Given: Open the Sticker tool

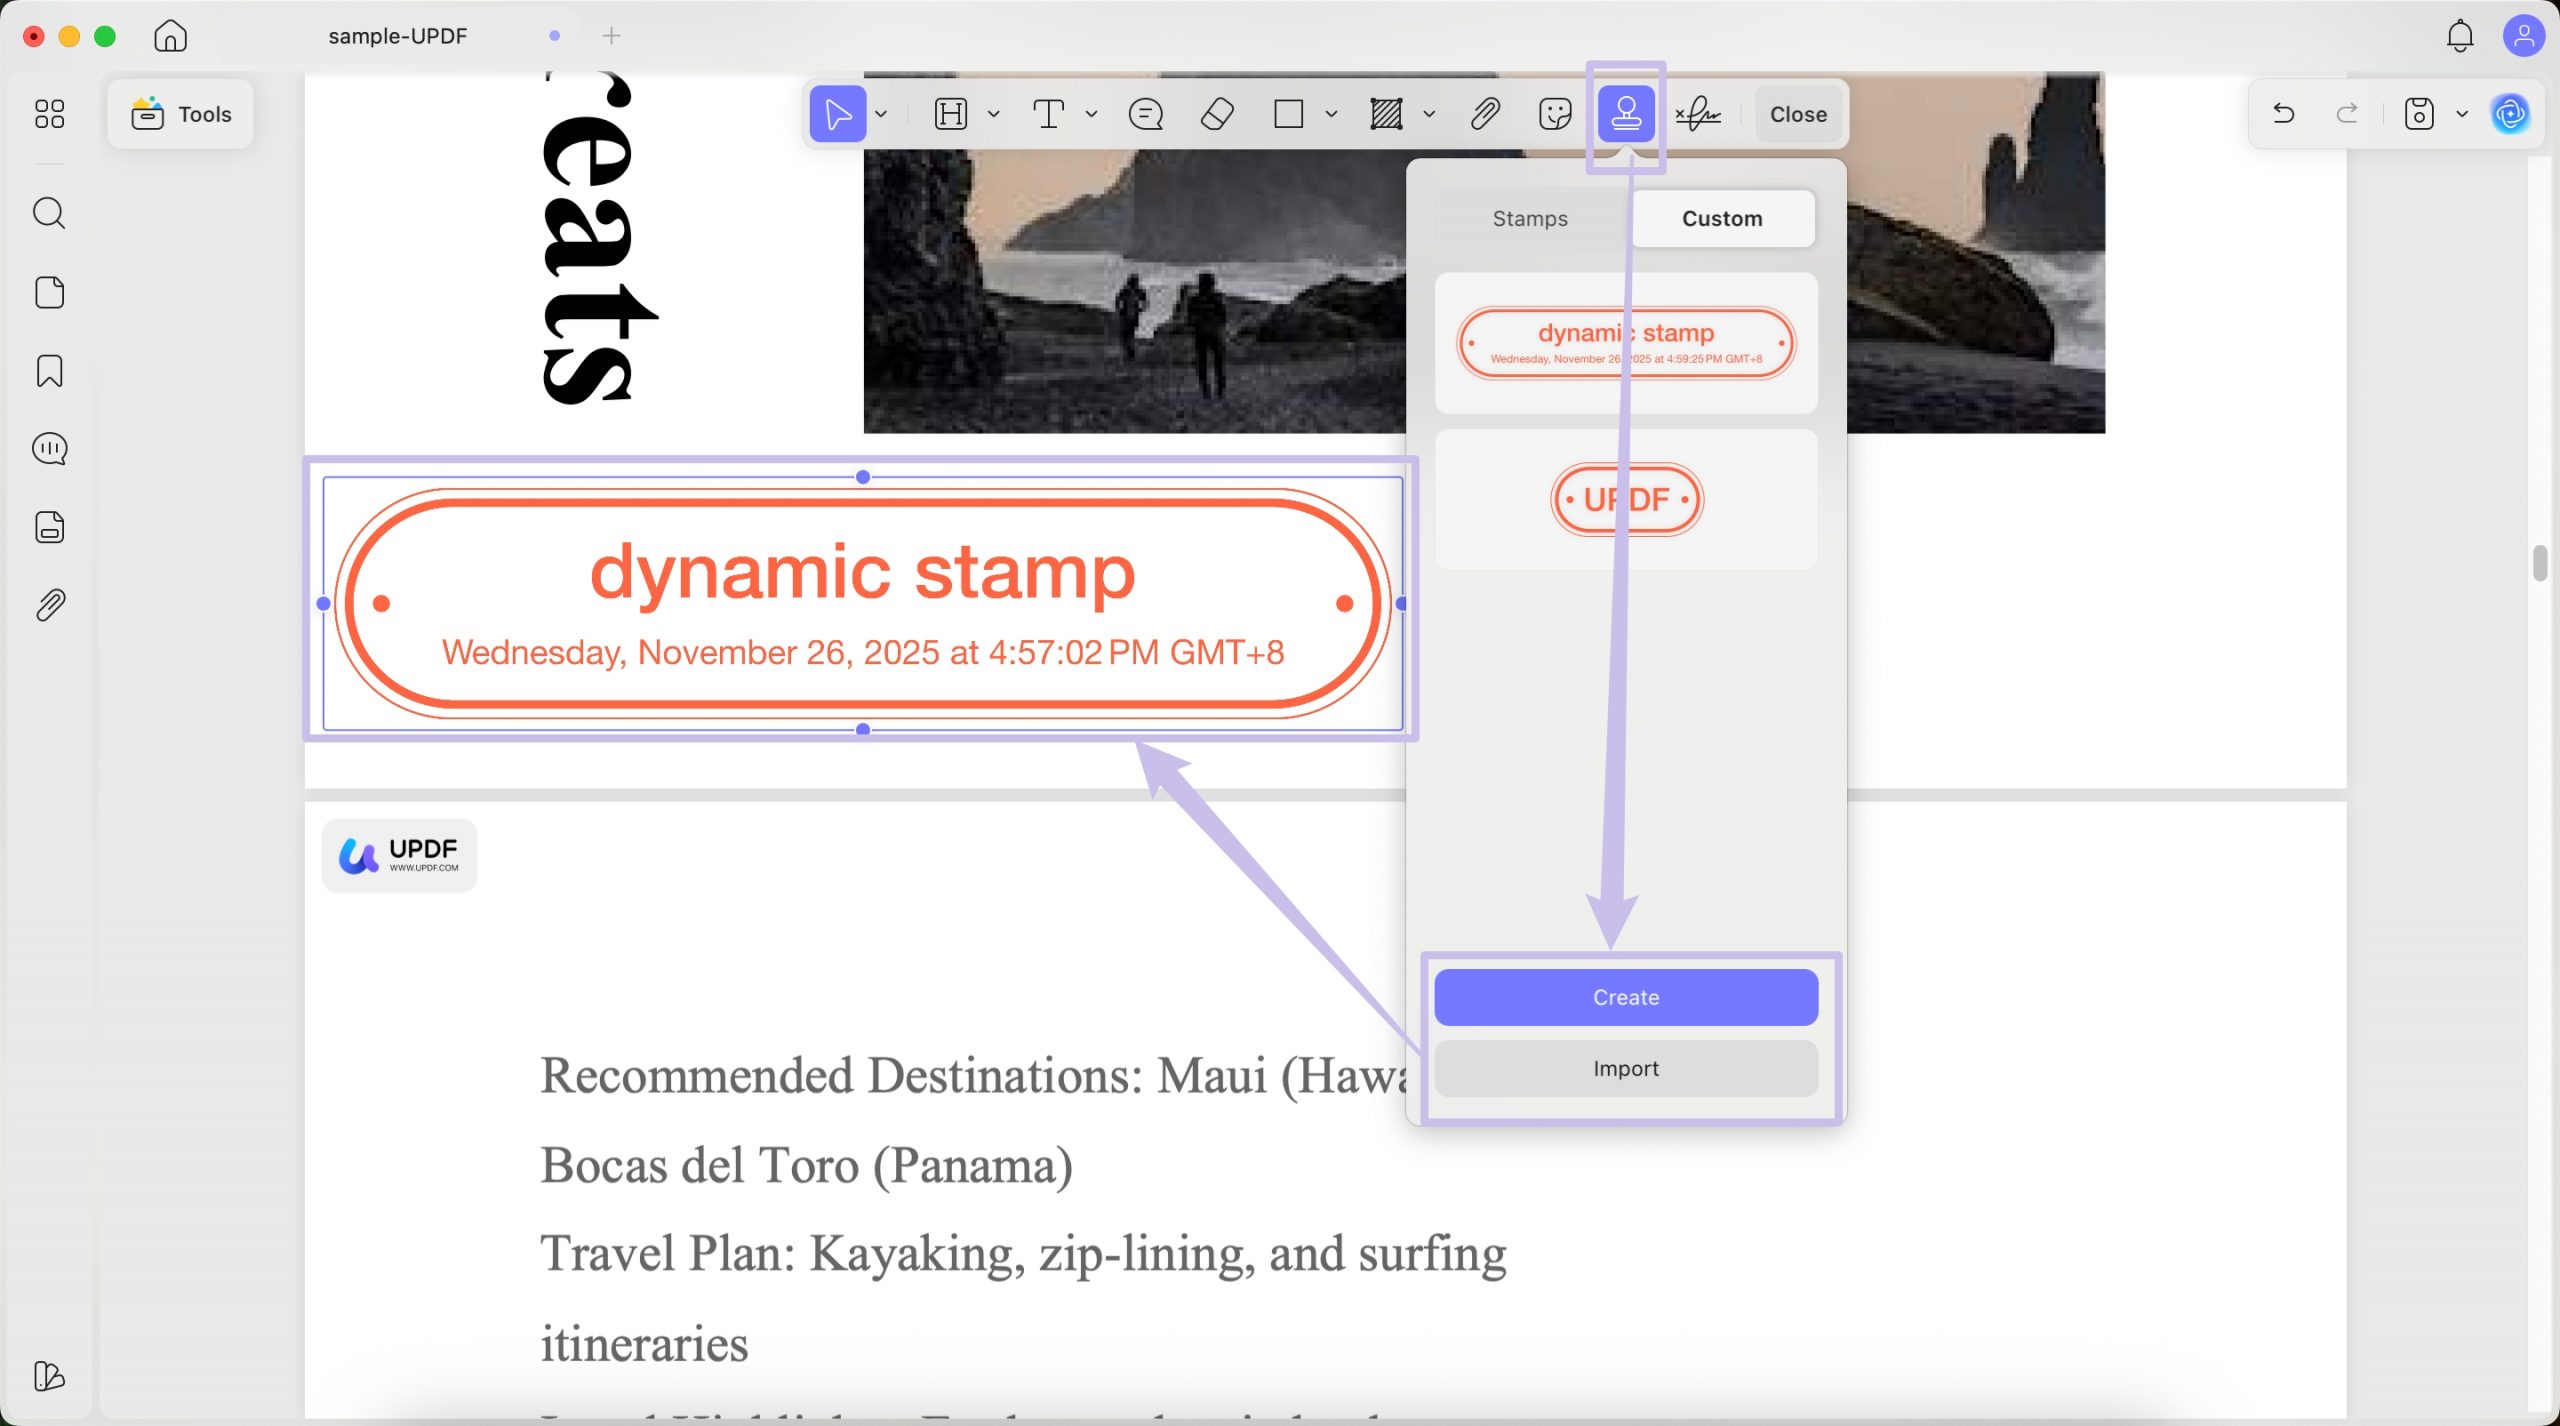Looking at the screenshot, I should pyautogui.click(x=1553, y=114).
